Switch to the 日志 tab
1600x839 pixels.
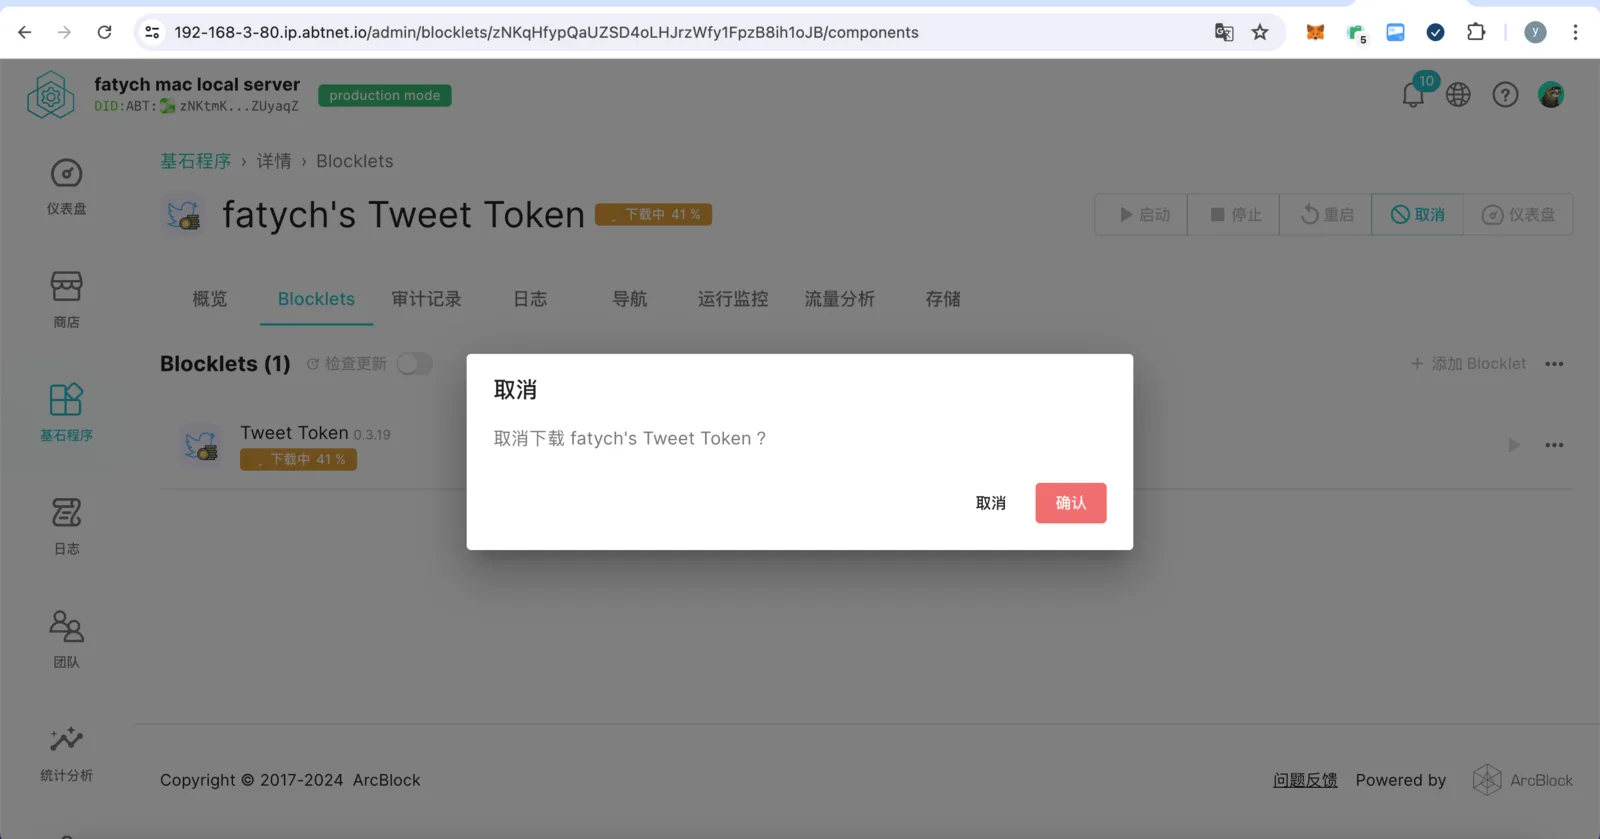tap(530, 299)
